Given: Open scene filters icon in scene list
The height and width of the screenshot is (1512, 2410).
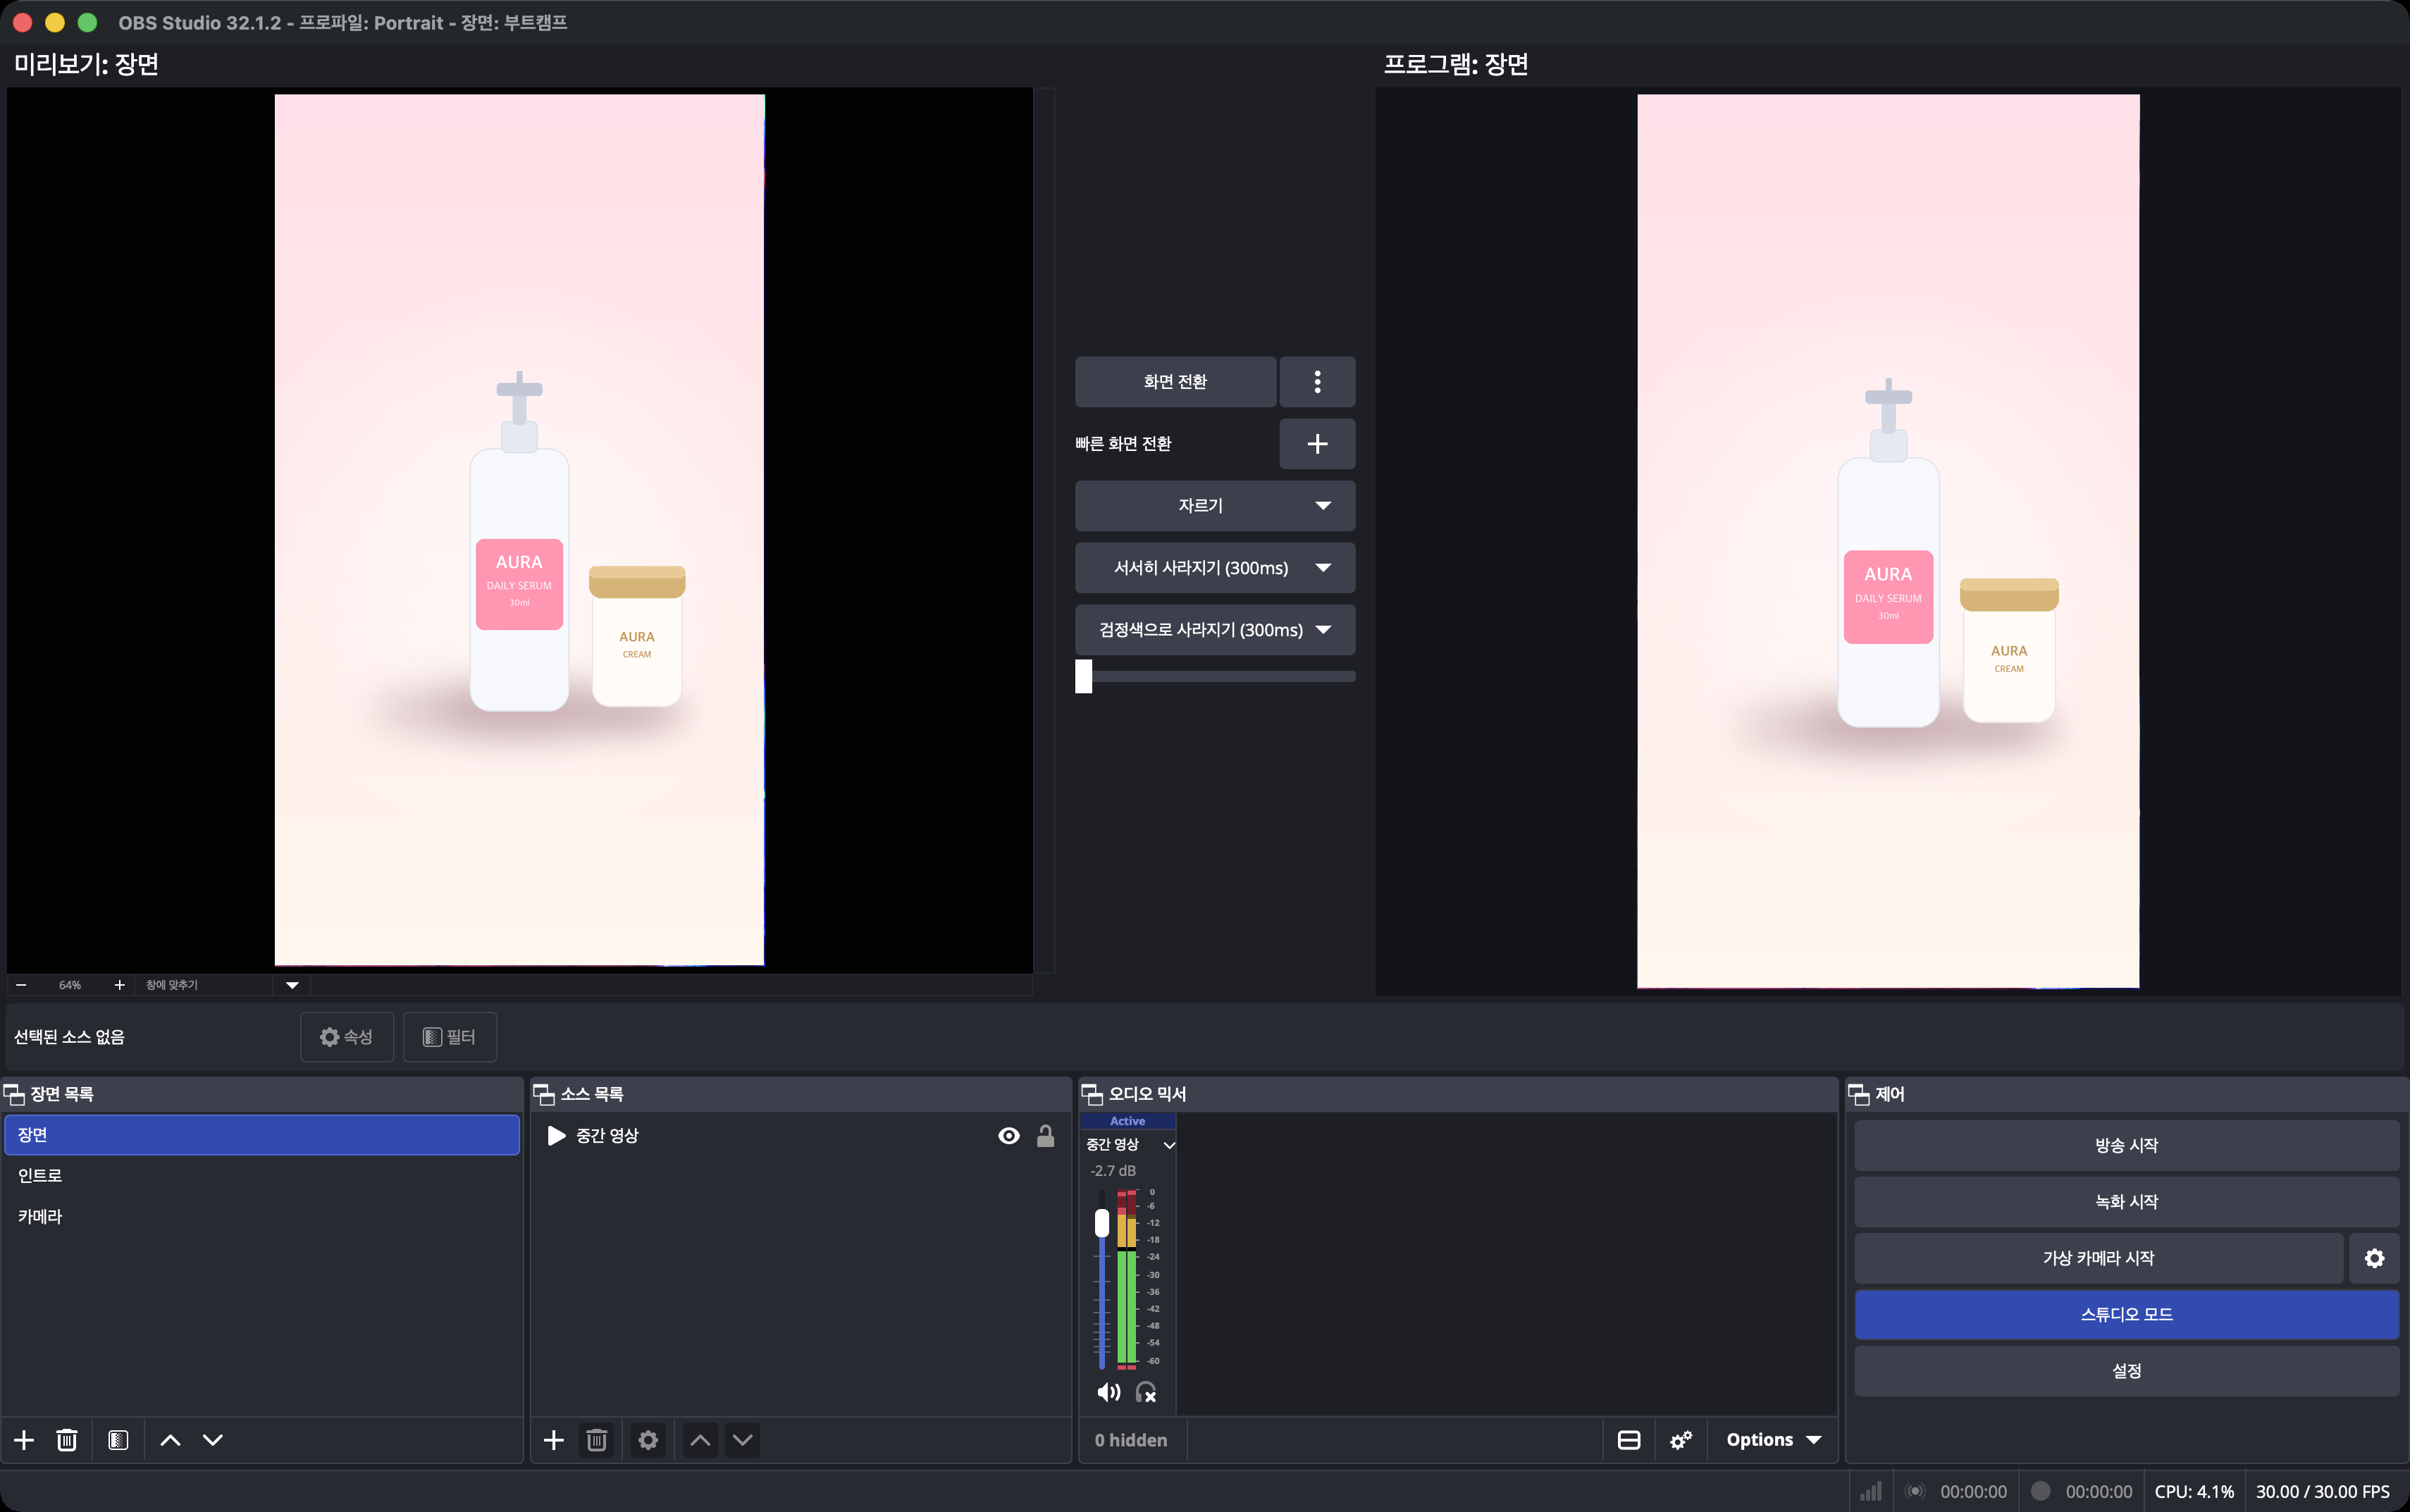Looking at the screenshot, I should [x=118, y=1440].
